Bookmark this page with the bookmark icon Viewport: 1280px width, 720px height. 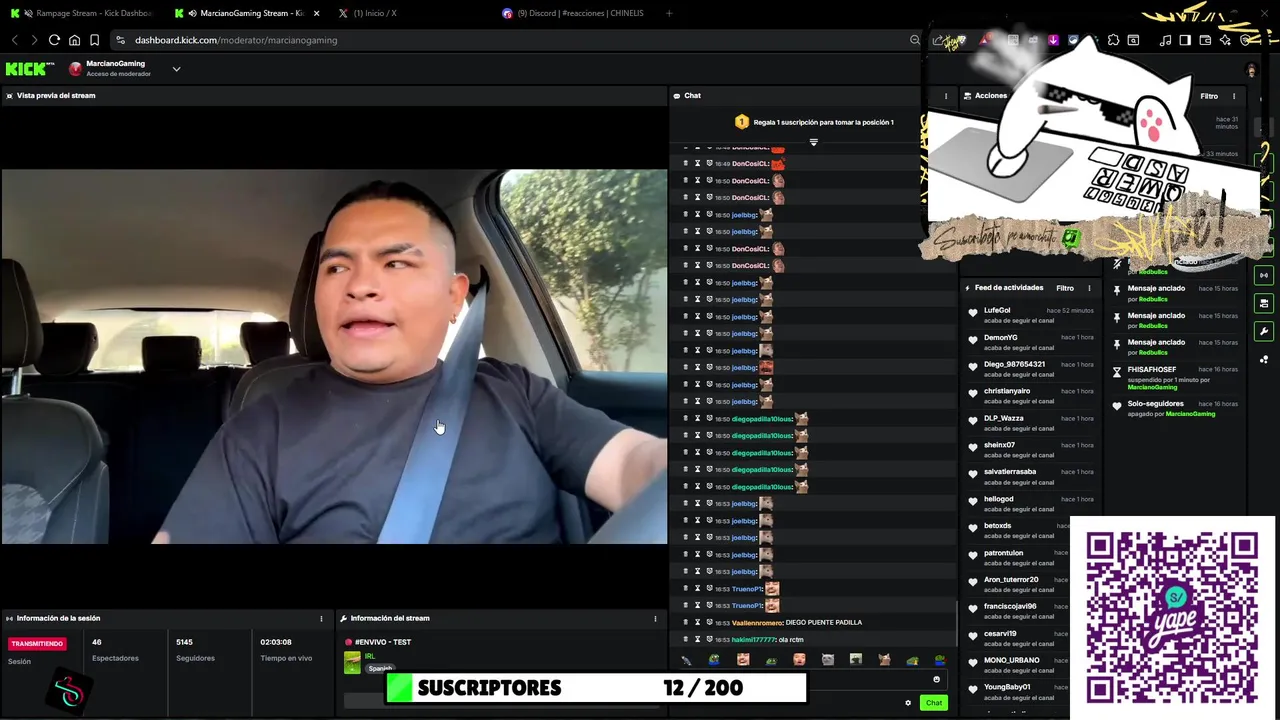tap(94, 40)
